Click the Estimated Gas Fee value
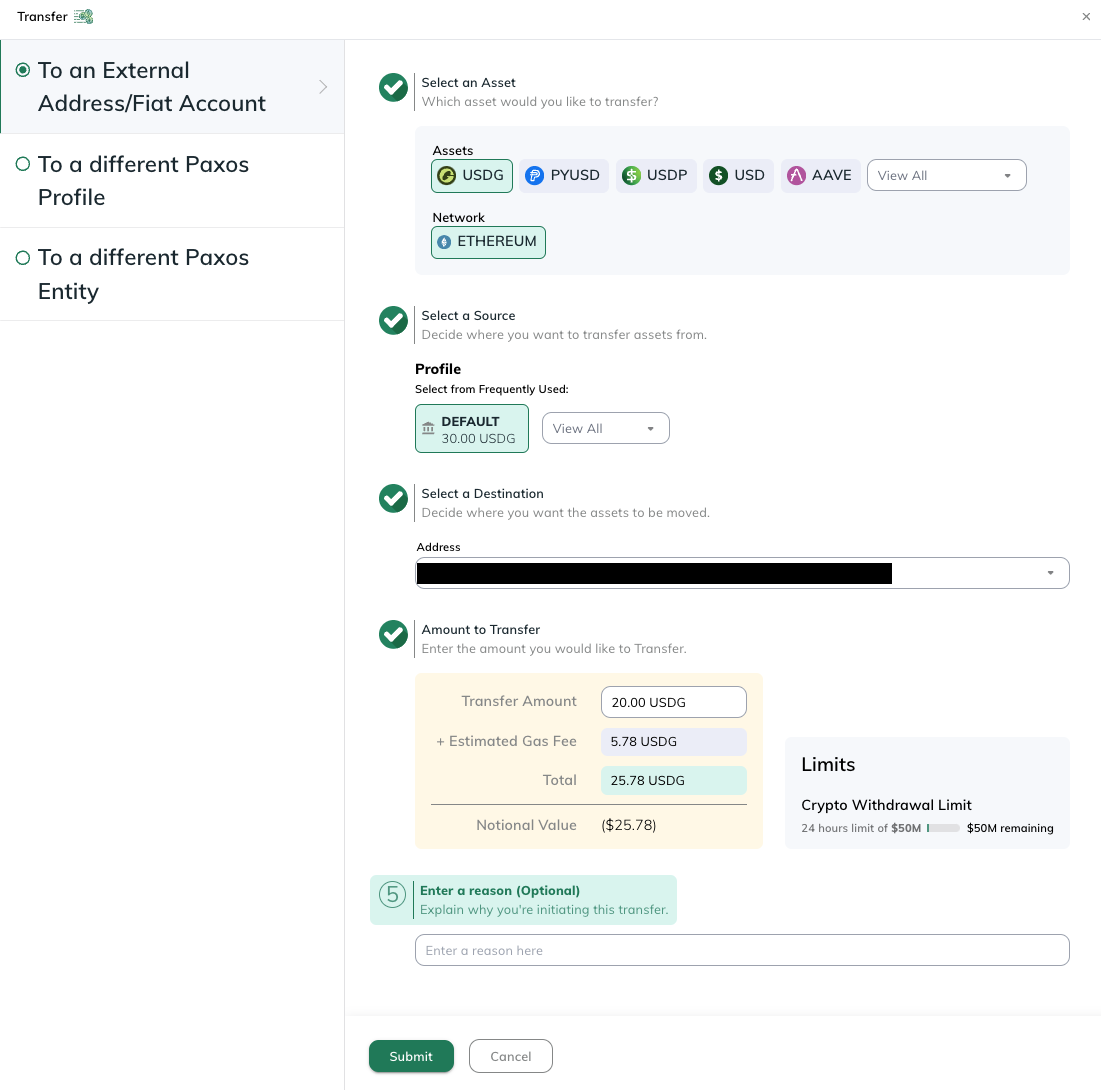The image size is (1101, 1090). coord(673,742)
